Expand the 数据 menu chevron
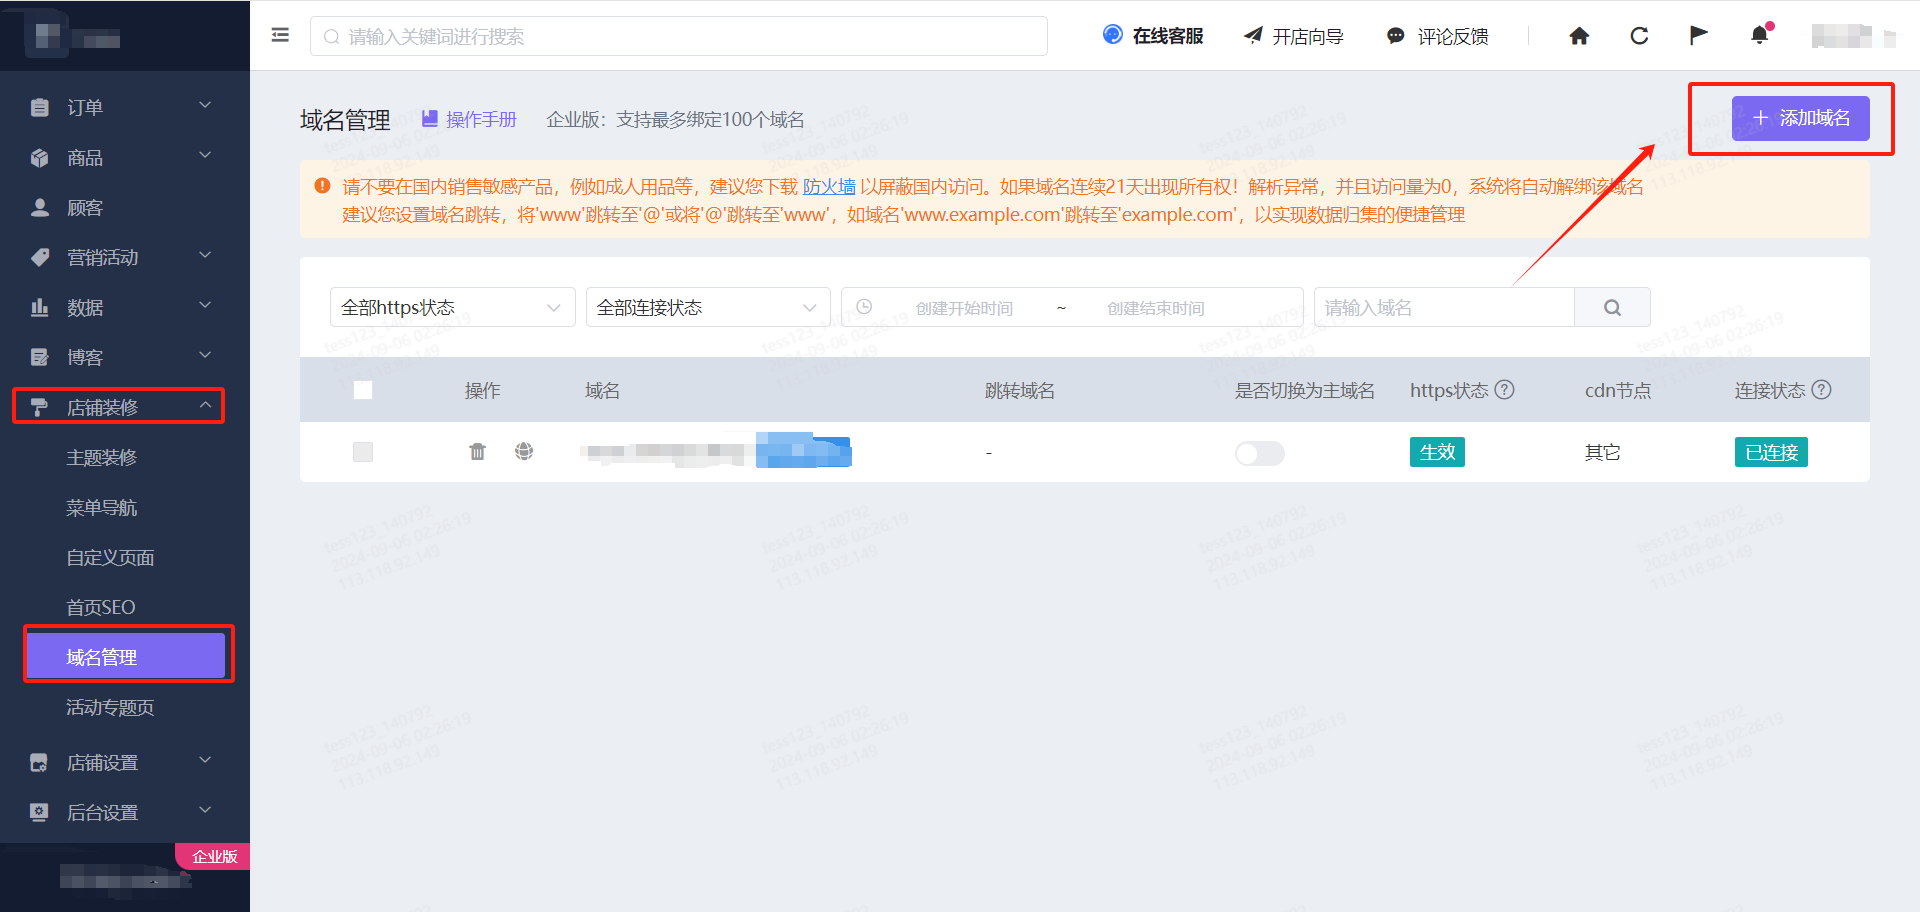This screenshot has width=1920, height=912. click(205, 305)
